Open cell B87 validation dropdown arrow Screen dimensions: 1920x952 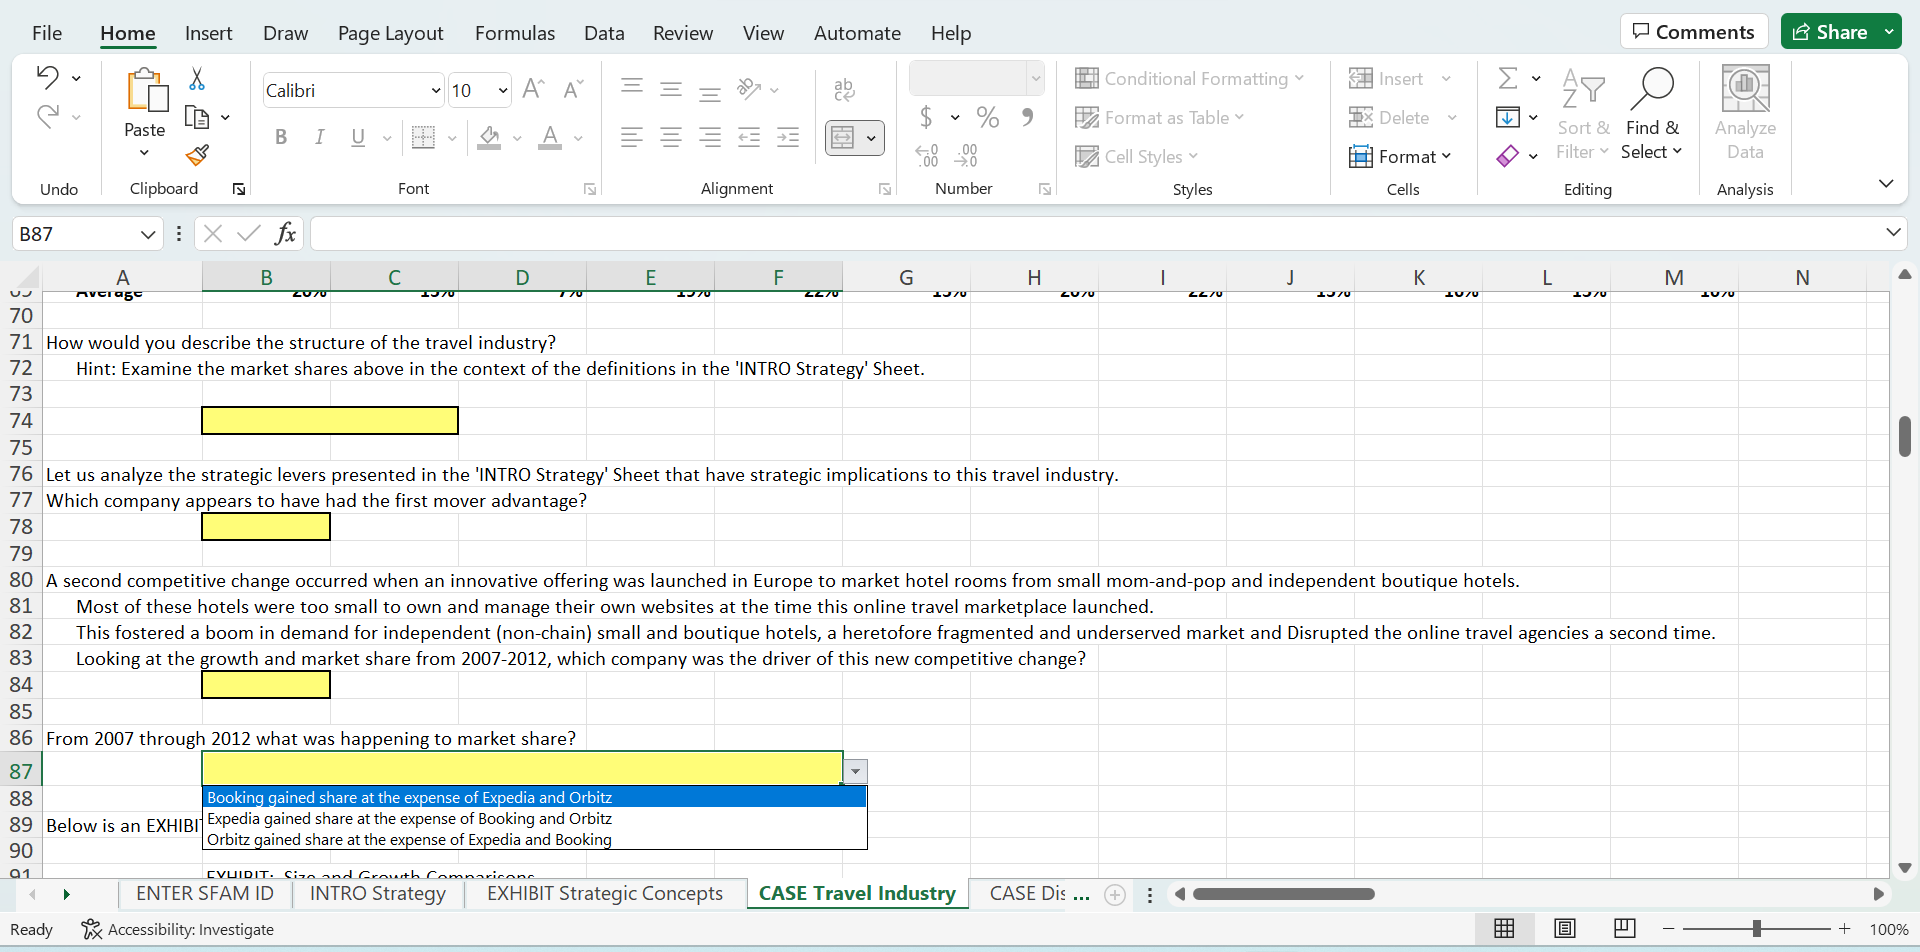pyautogui.click(x=855, y=771)
